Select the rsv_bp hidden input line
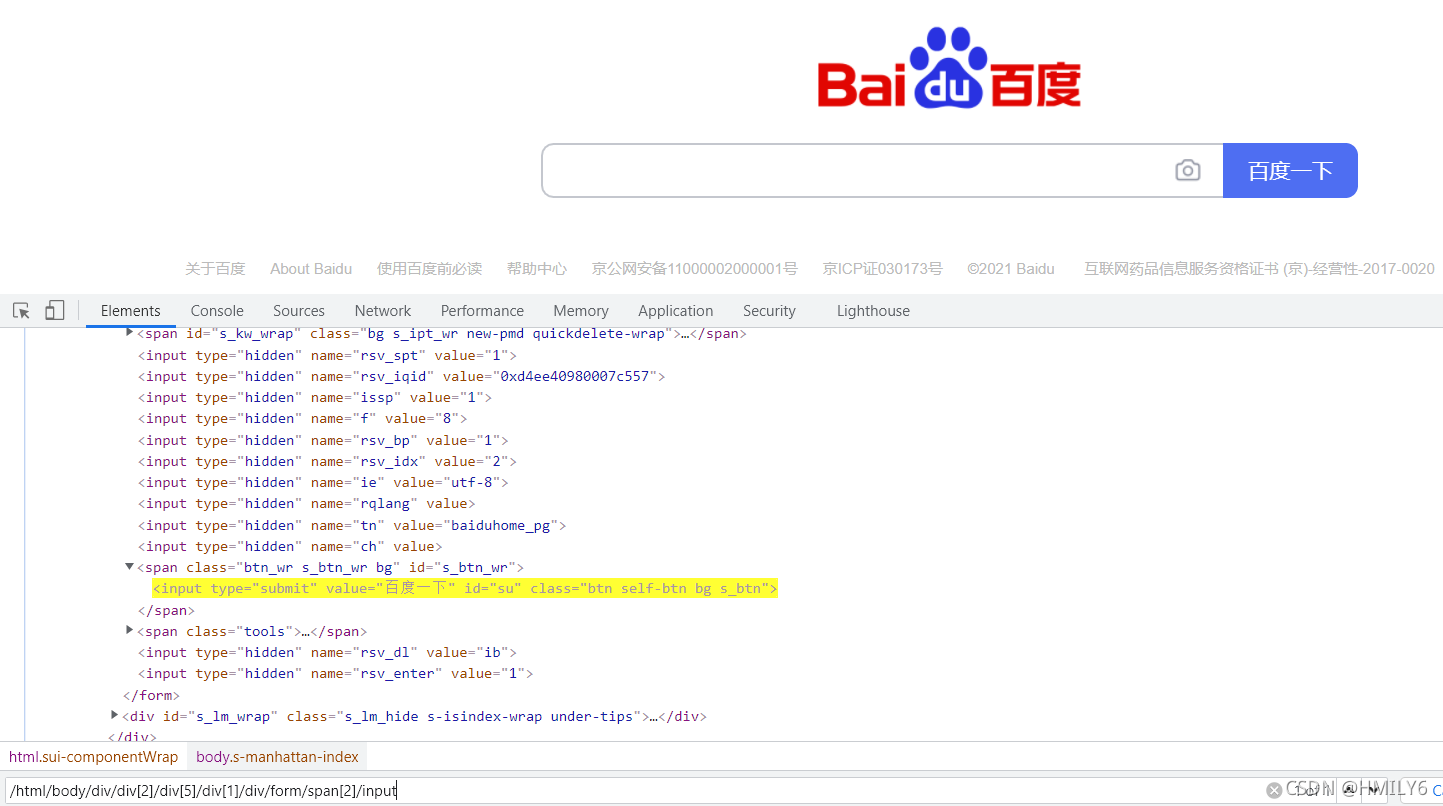 (323, 440)
